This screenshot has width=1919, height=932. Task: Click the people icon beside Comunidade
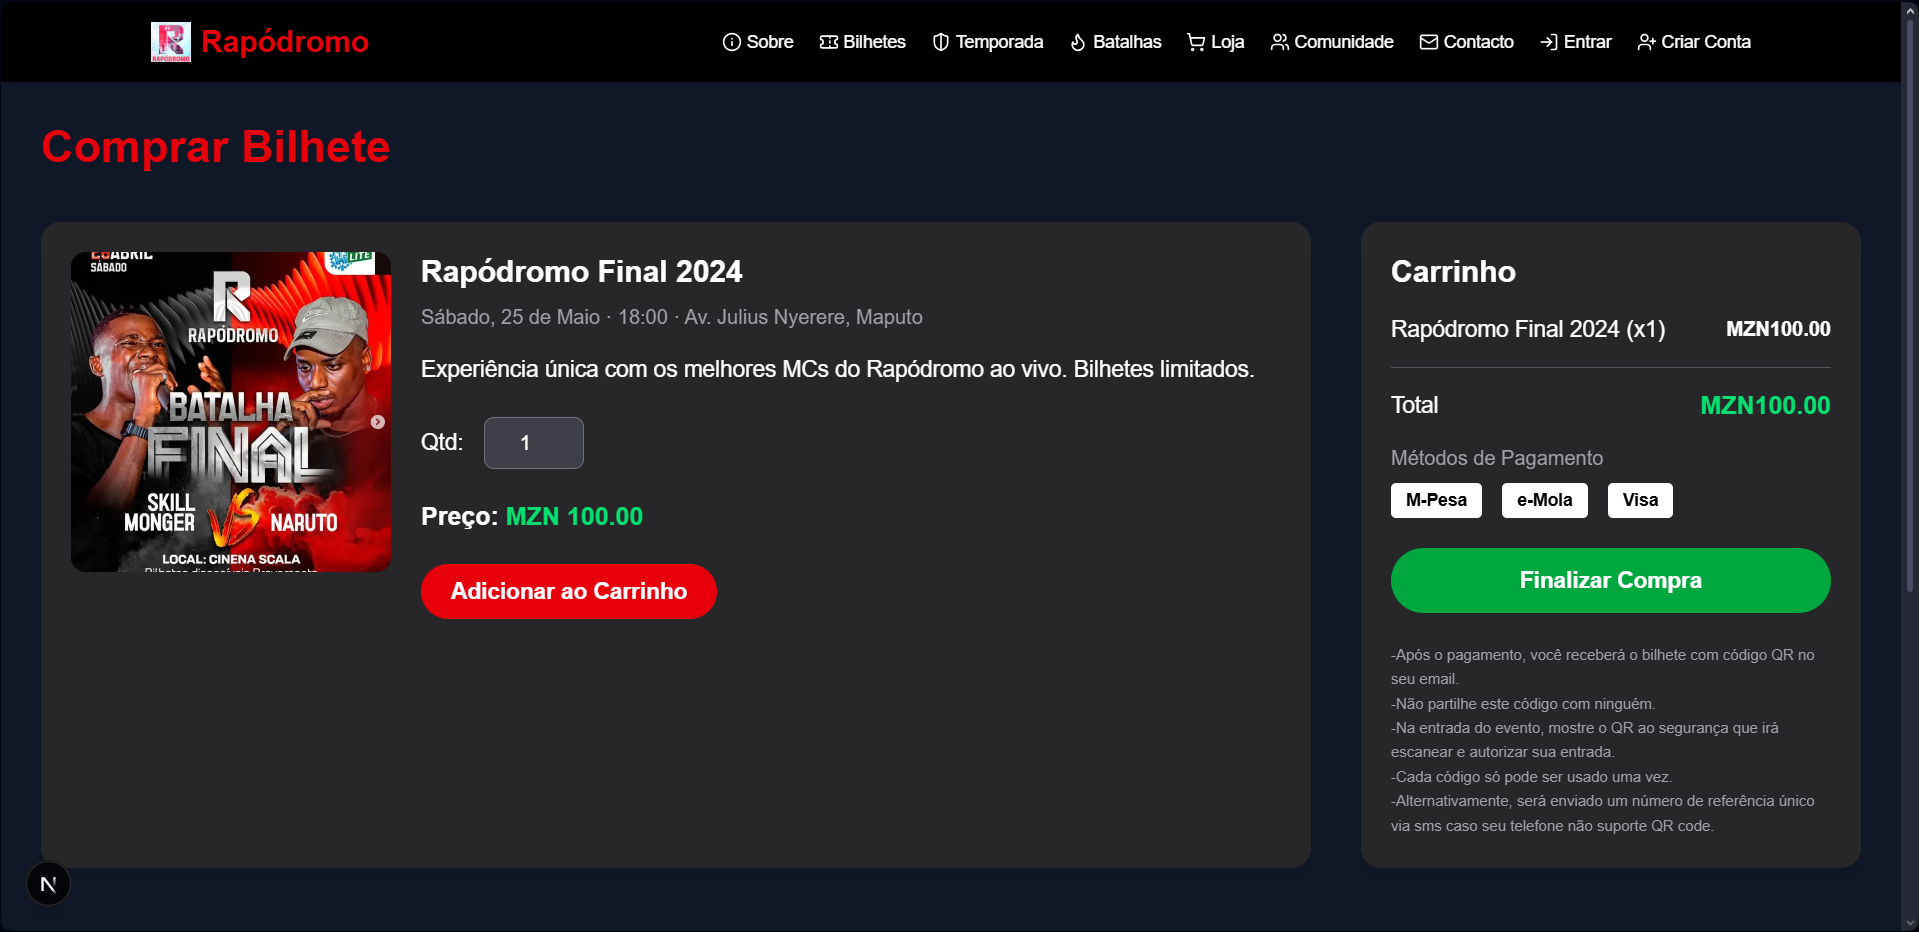(1279, 42)
